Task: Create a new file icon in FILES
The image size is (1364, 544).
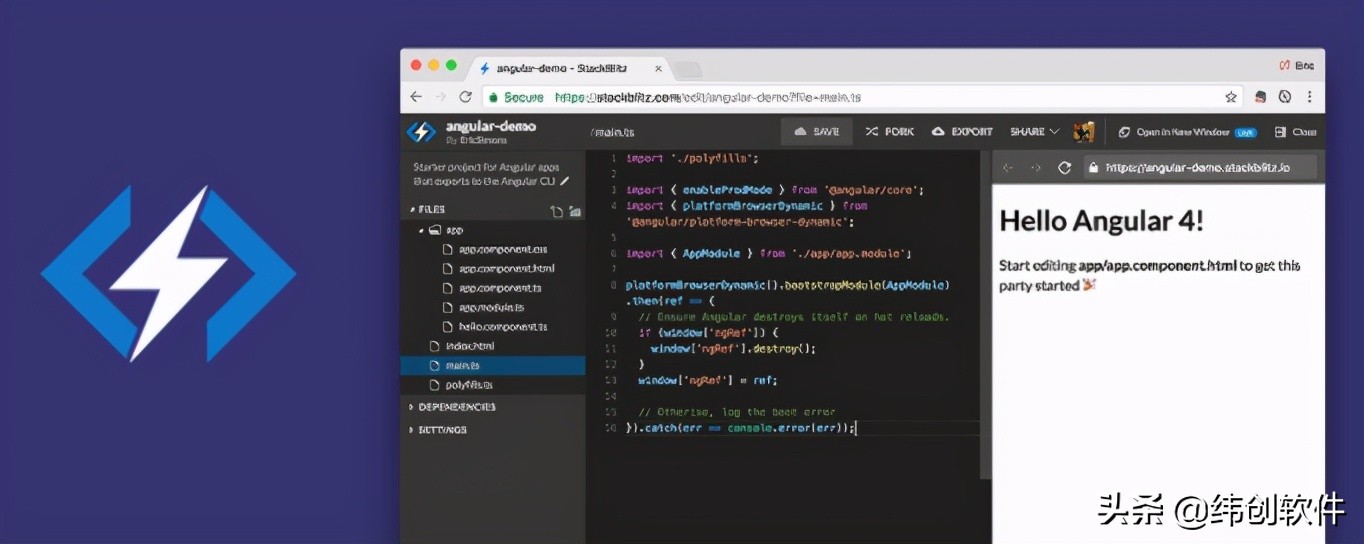Action: 557,211
